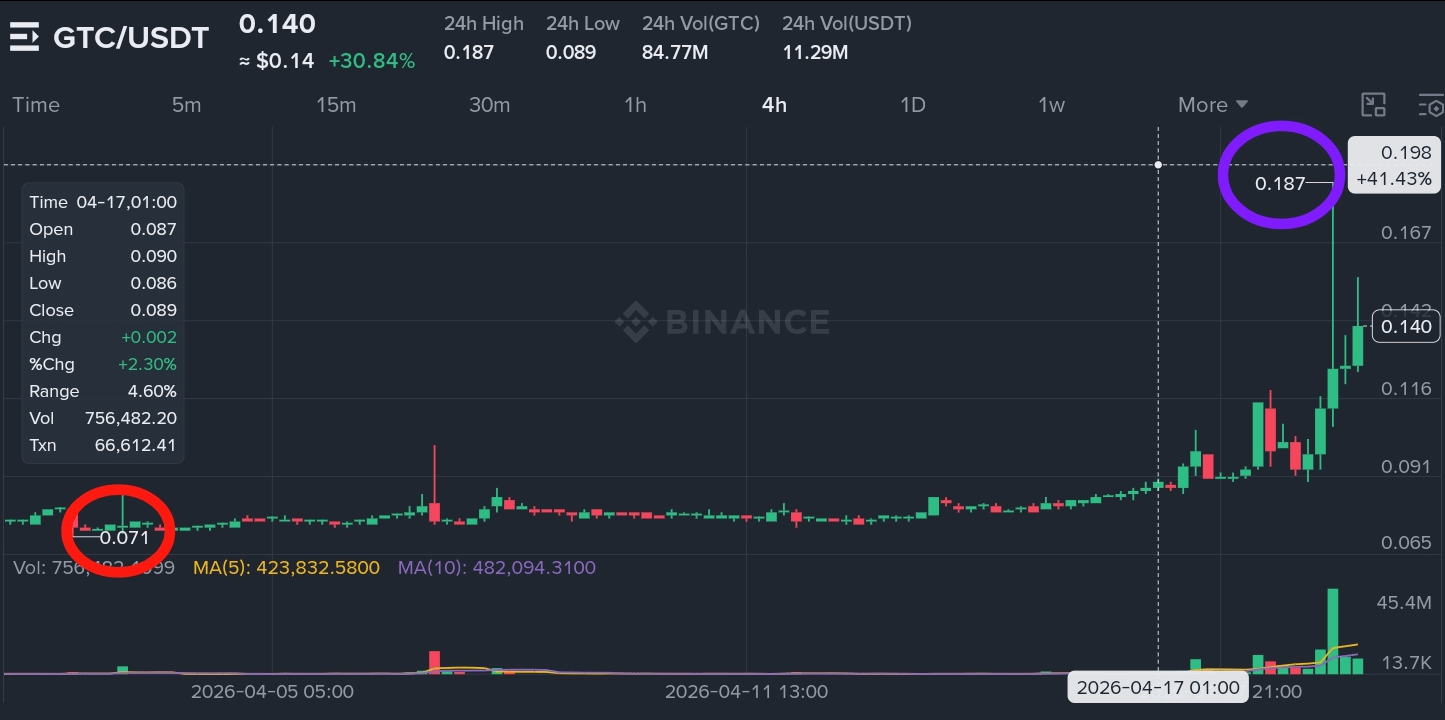This screenshot has width=1445, height=720.
Task: Tap the %Chg +2.30% tooltip row
Action: click(x=103, y=364)
